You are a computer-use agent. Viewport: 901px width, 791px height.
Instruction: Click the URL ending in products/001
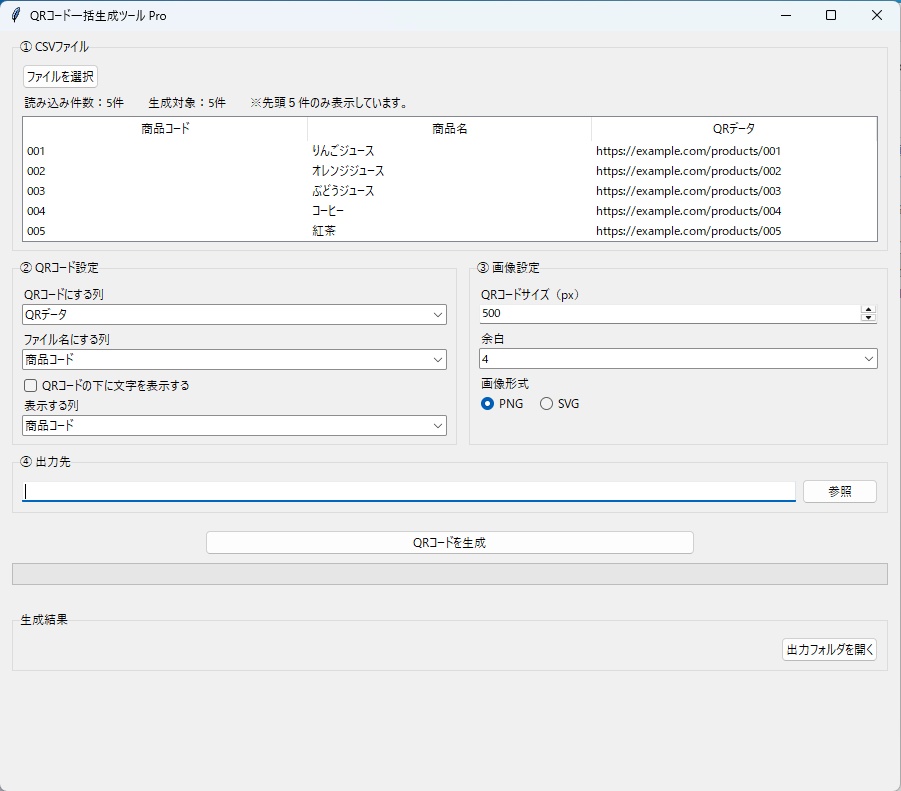pyautogui.click(x=688, y=151)
